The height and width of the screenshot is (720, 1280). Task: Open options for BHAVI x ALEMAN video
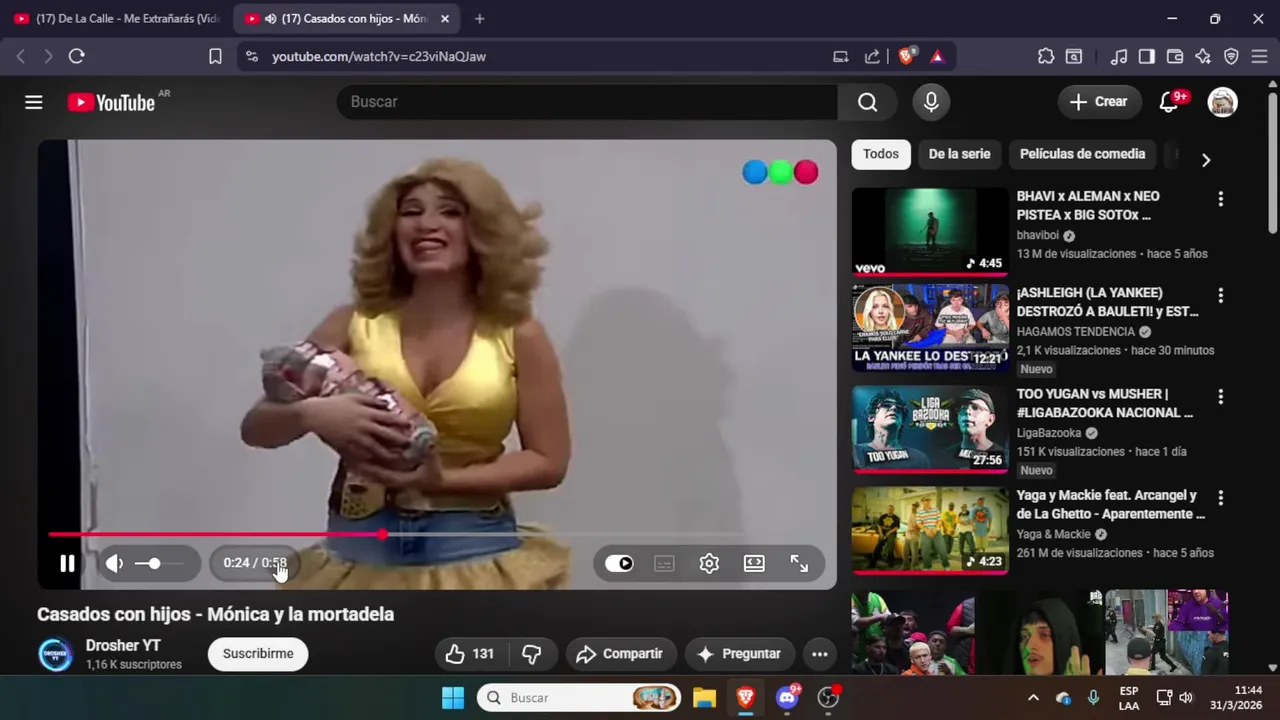tap(1220, 199)
